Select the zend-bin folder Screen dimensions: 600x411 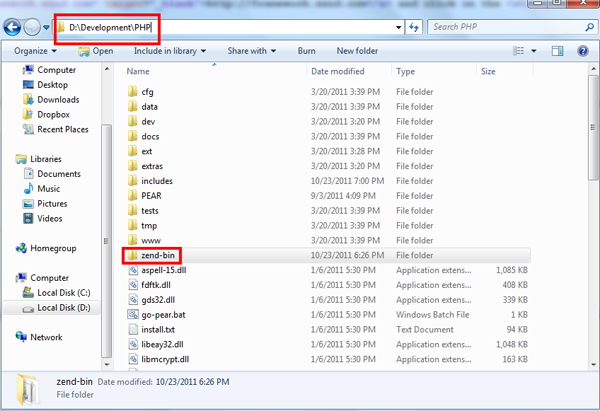click(x=160, y=256)
